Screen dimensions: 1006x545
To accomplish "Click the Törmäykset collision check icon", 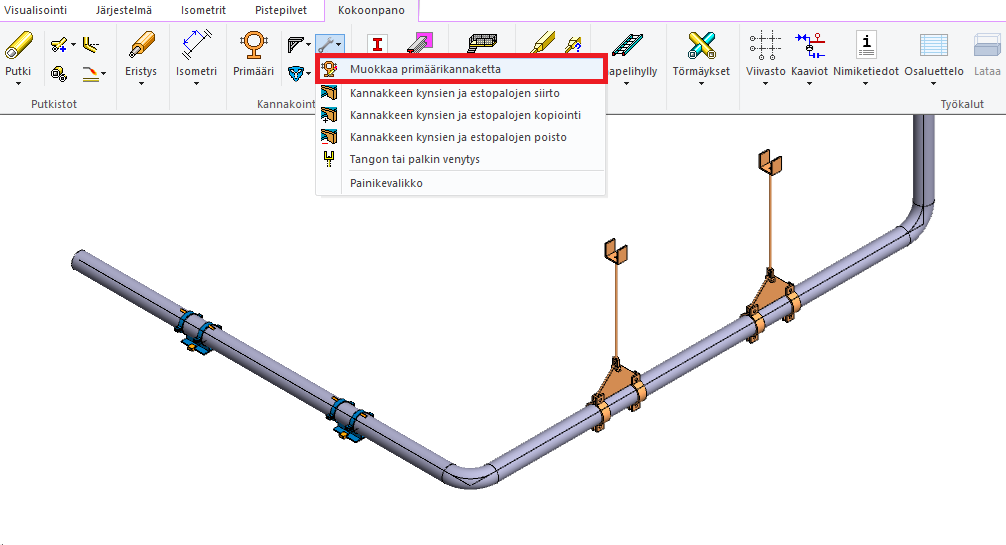I will 701,46.
